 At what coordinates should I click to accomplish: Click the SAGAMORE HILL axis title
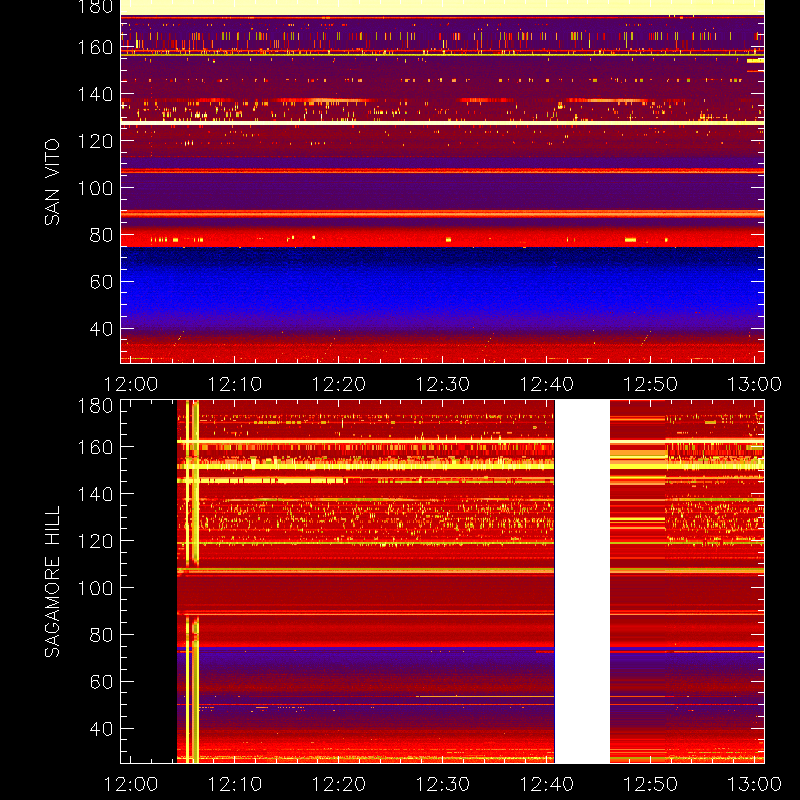point(52,582)
